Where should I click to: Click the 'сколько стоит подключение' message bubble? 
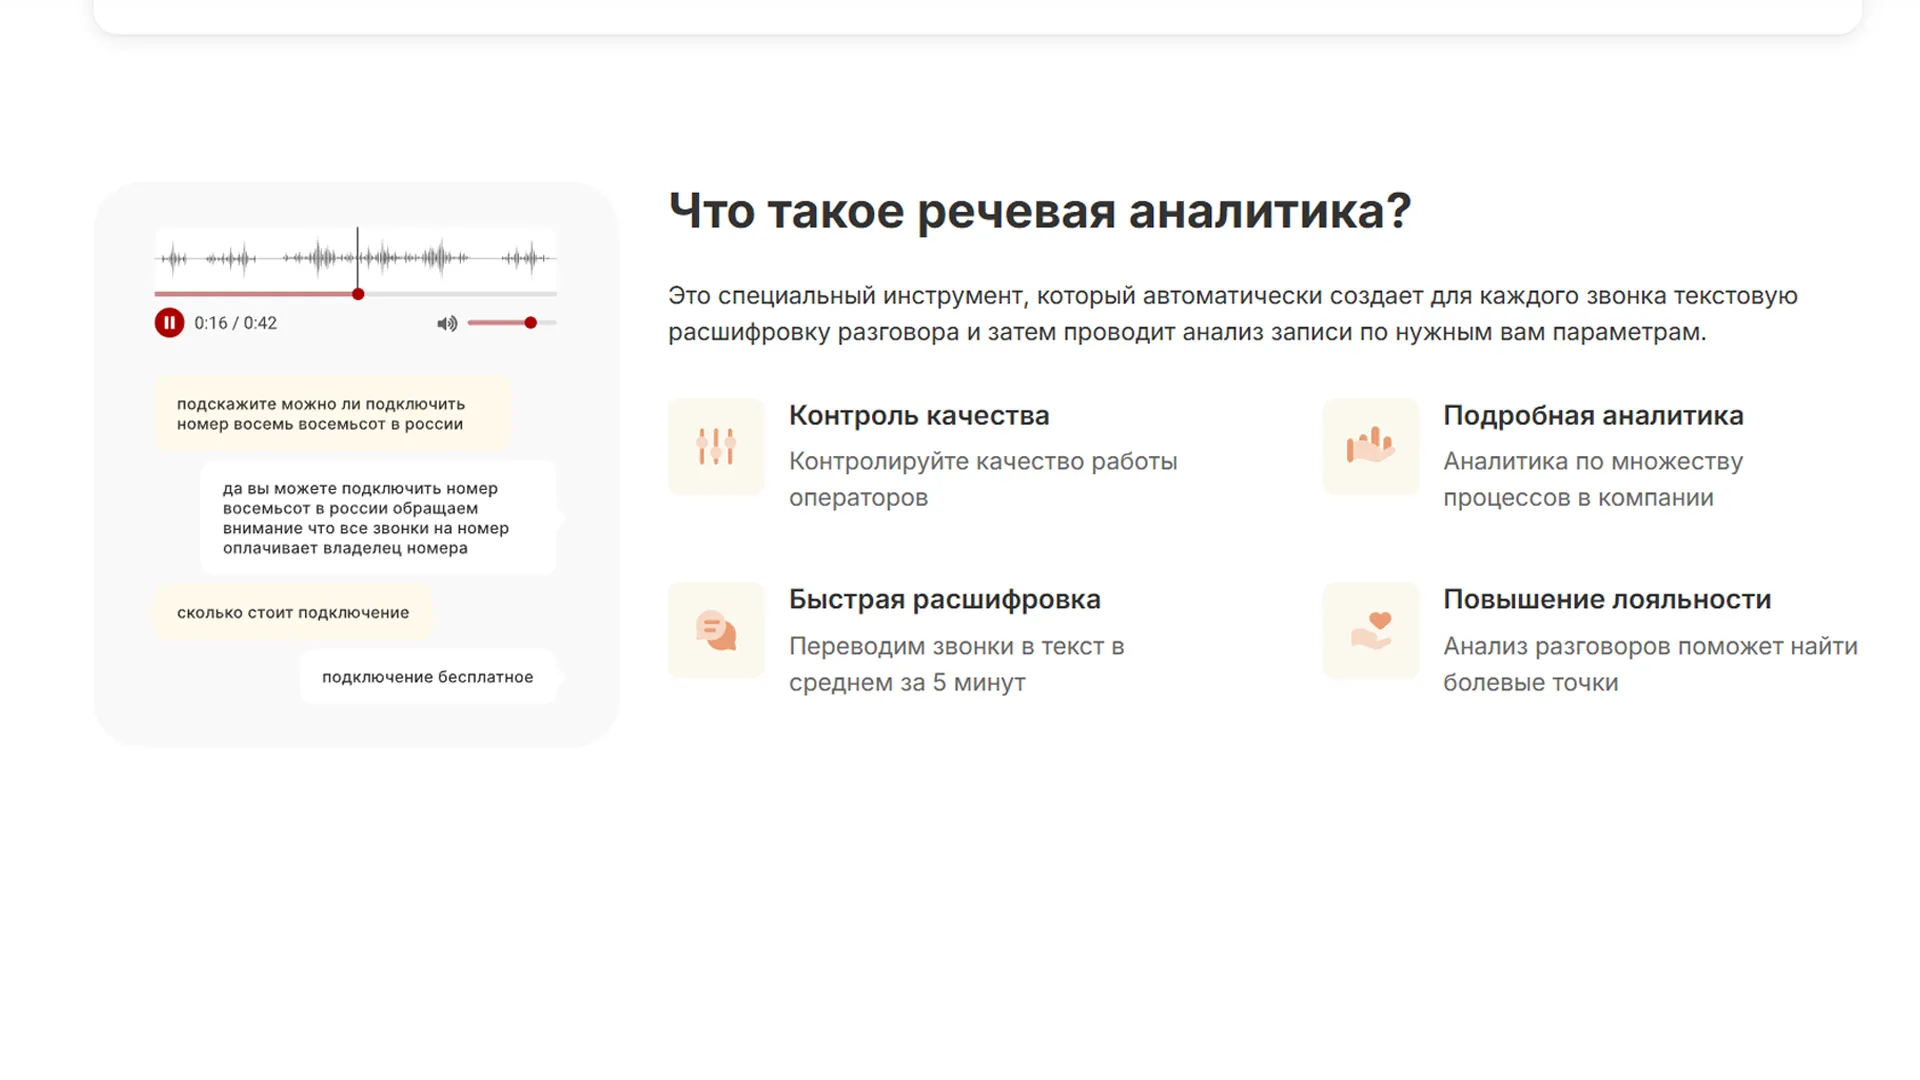[x=293, y=612]
